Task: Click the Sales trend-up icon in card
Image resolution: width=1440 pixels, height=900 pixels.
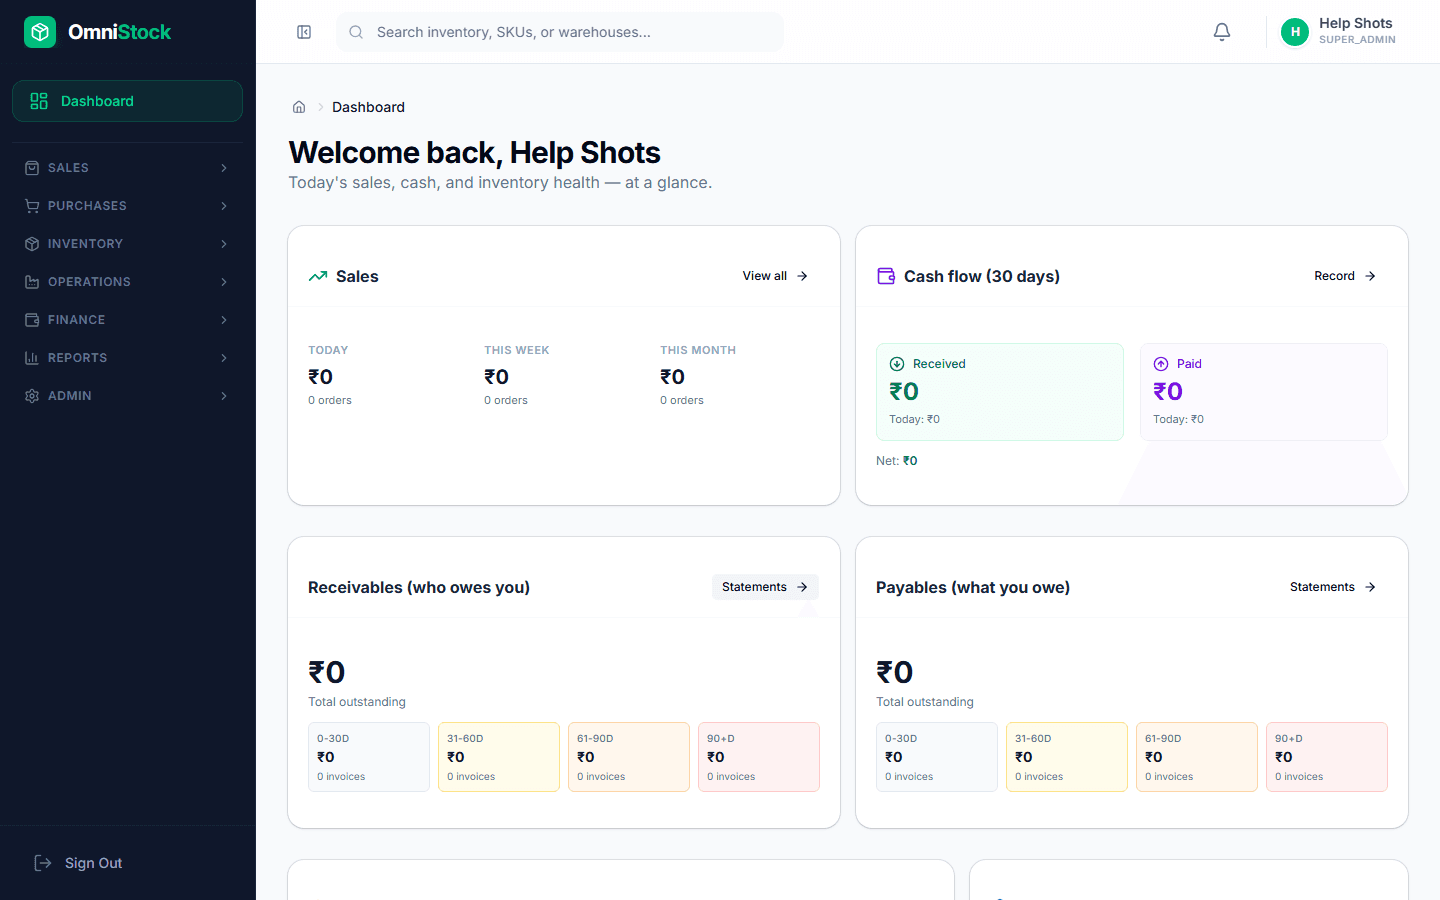Action: click(x=318, y=276)
